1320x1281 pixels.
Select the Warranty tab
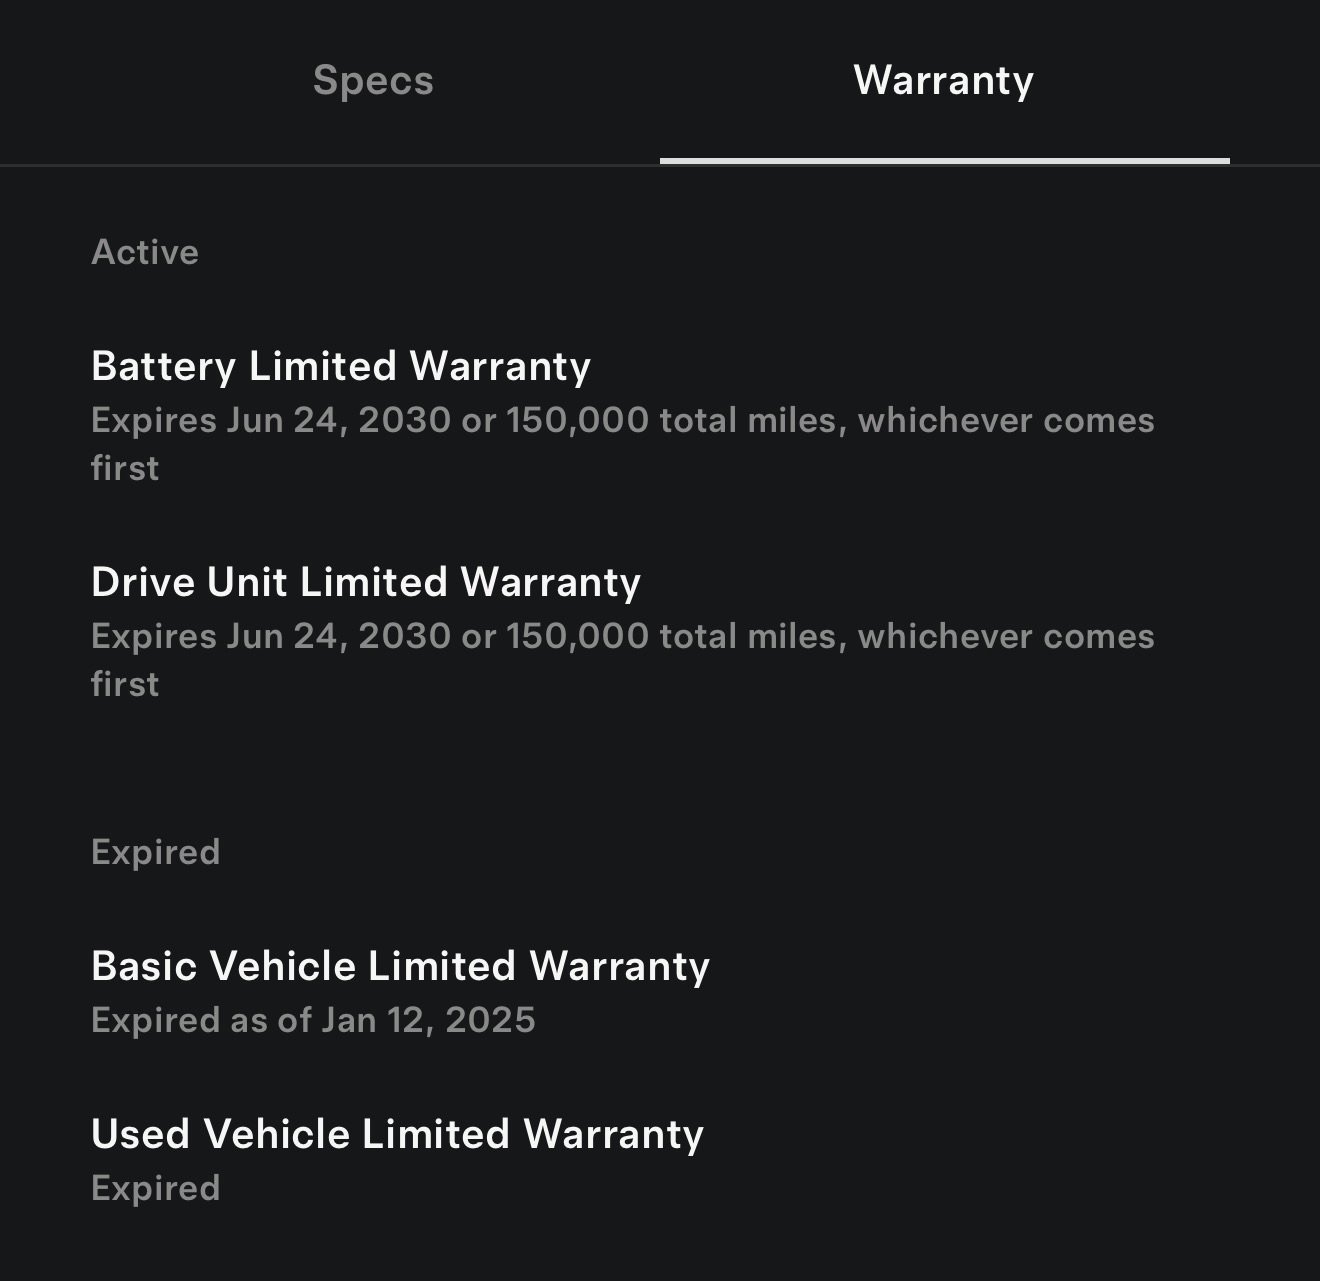(x=941, y=80)
